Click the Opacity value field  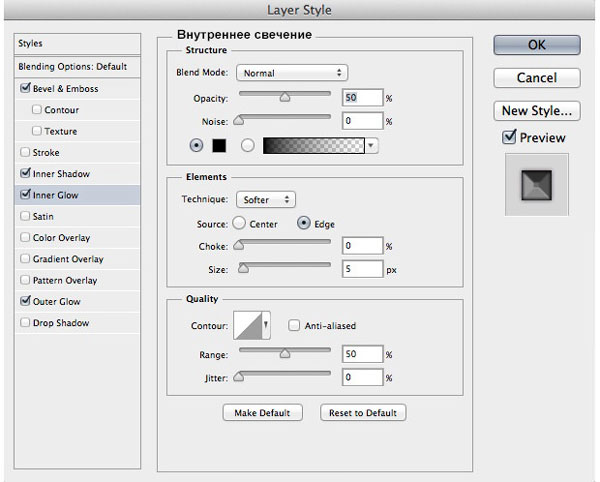tap(362, 98)
